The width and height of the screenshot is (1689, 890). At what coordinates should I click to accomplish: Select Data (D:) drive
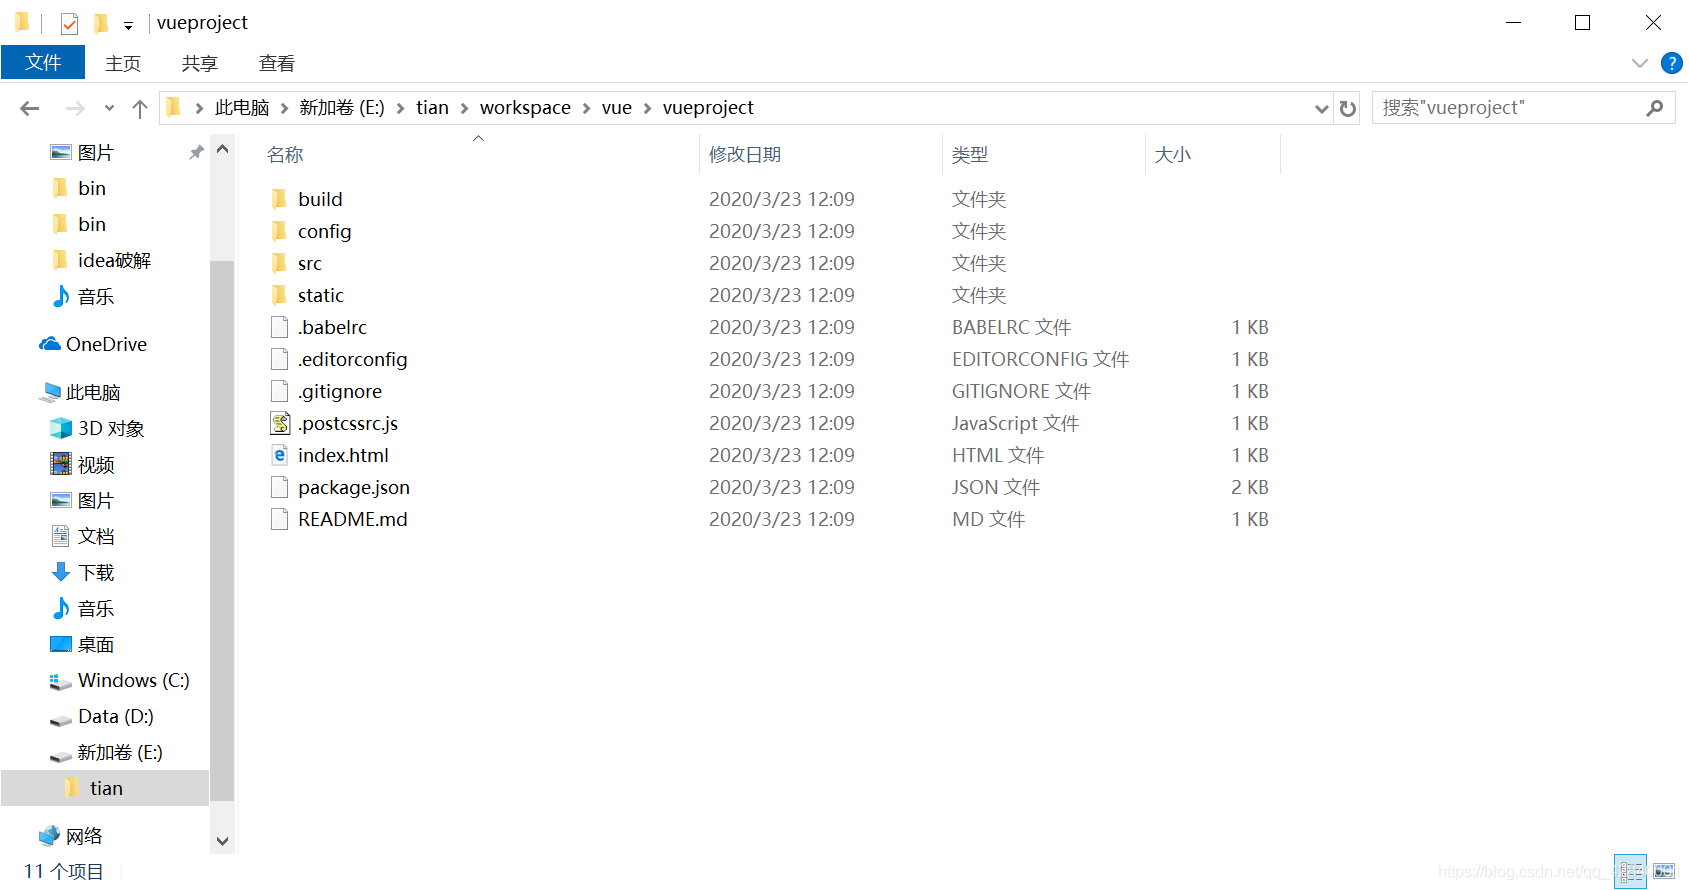[116, 716]
